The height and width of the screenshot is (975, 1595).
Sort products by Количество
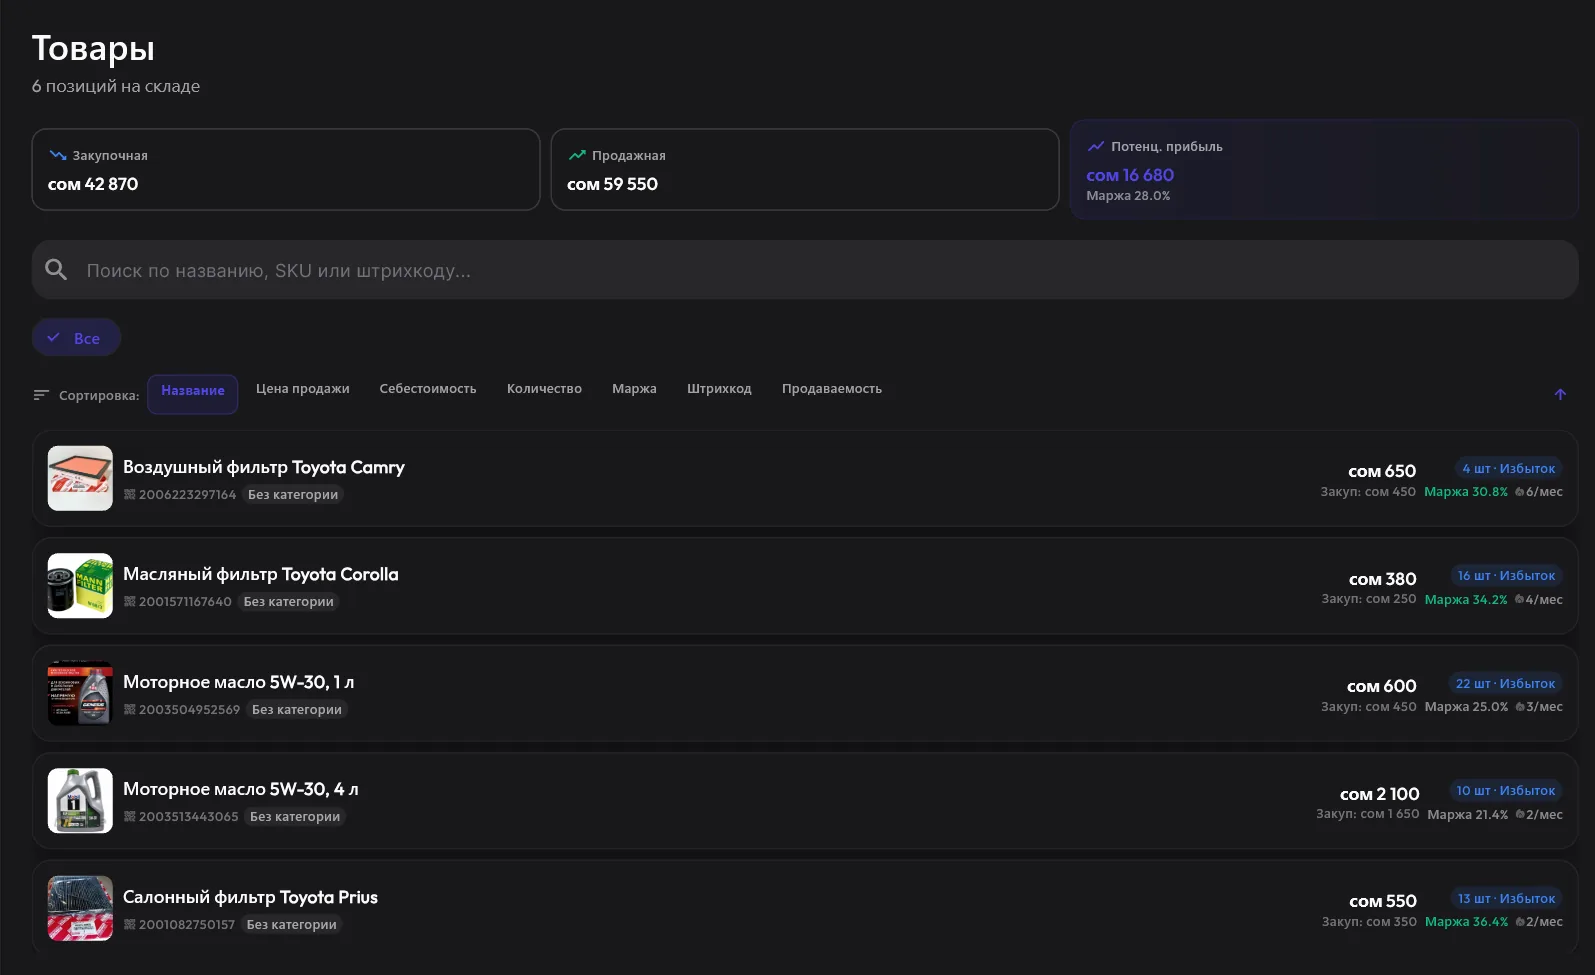pyautogui.click(x=544, y=389)
